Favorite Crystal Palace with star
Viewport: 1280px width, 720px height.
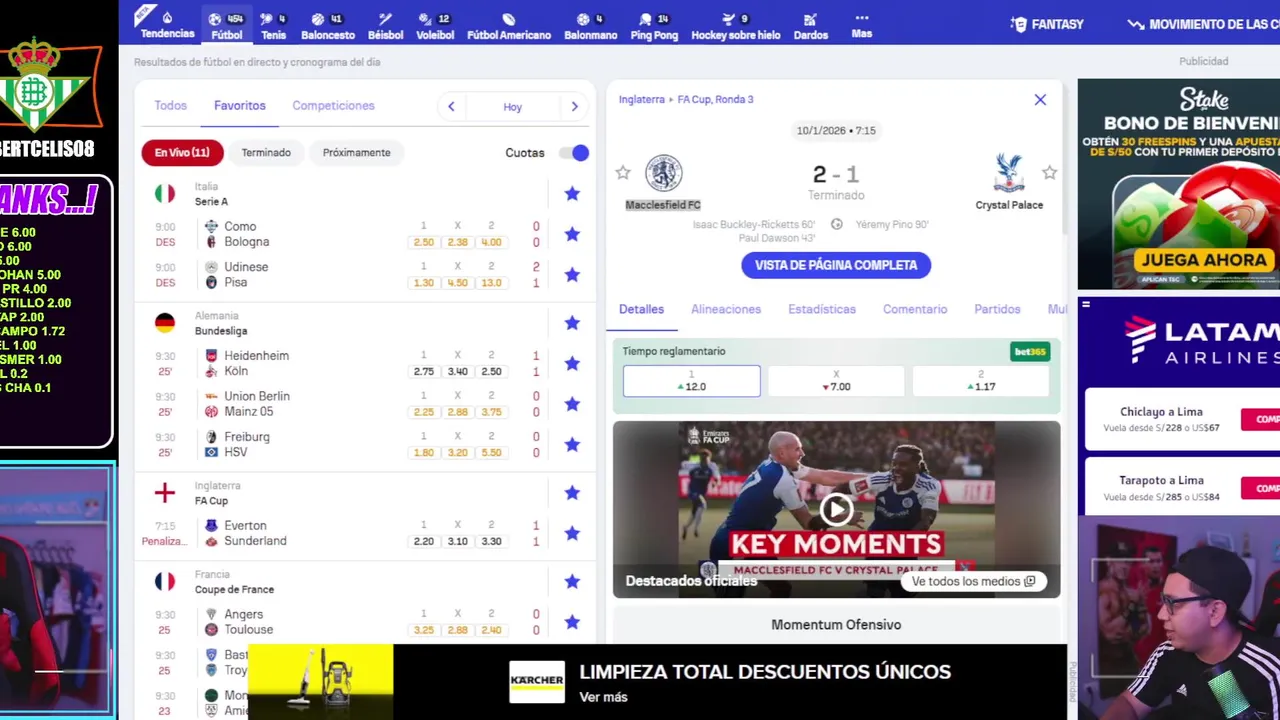coord(1049,173)
